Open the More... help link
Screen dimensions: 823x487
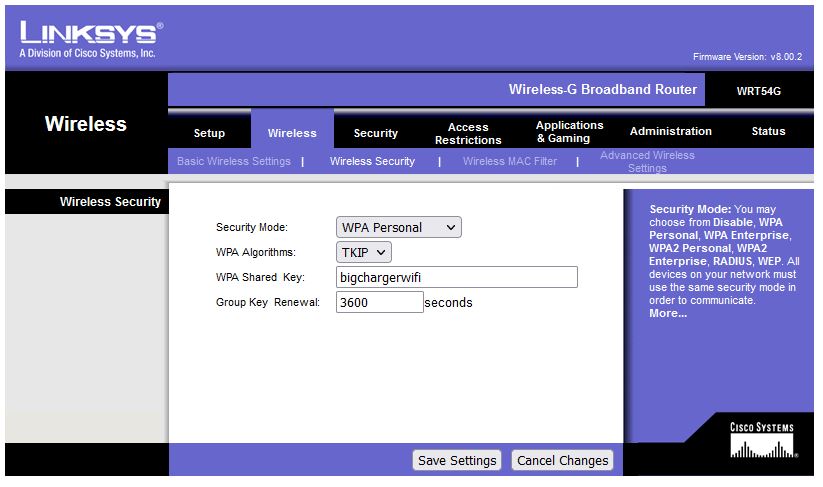click(668, 313)
